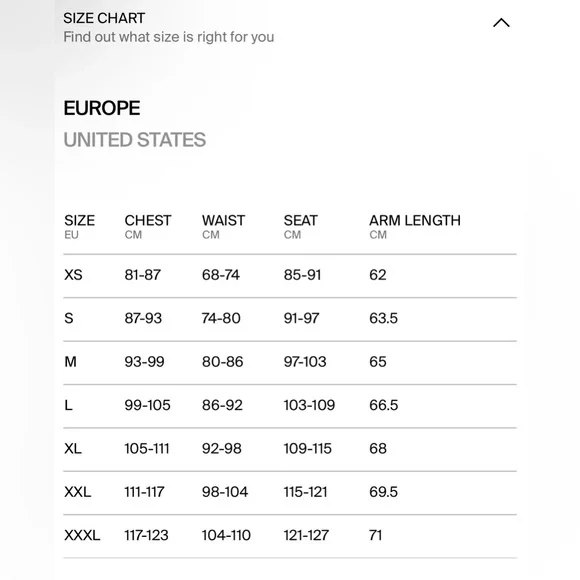Select the S size row label
Screen dimensions: 580x580
[x=69, y=318]
